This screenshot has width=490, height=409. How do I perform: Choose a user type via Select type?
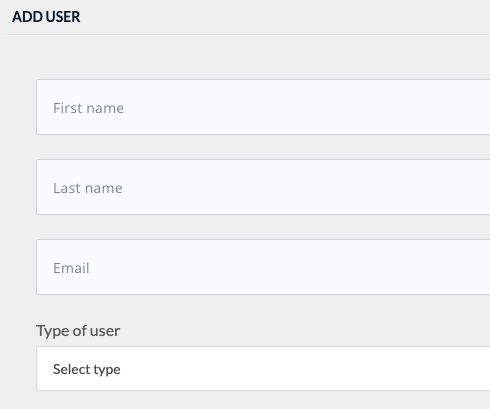[x=263, y=369]
